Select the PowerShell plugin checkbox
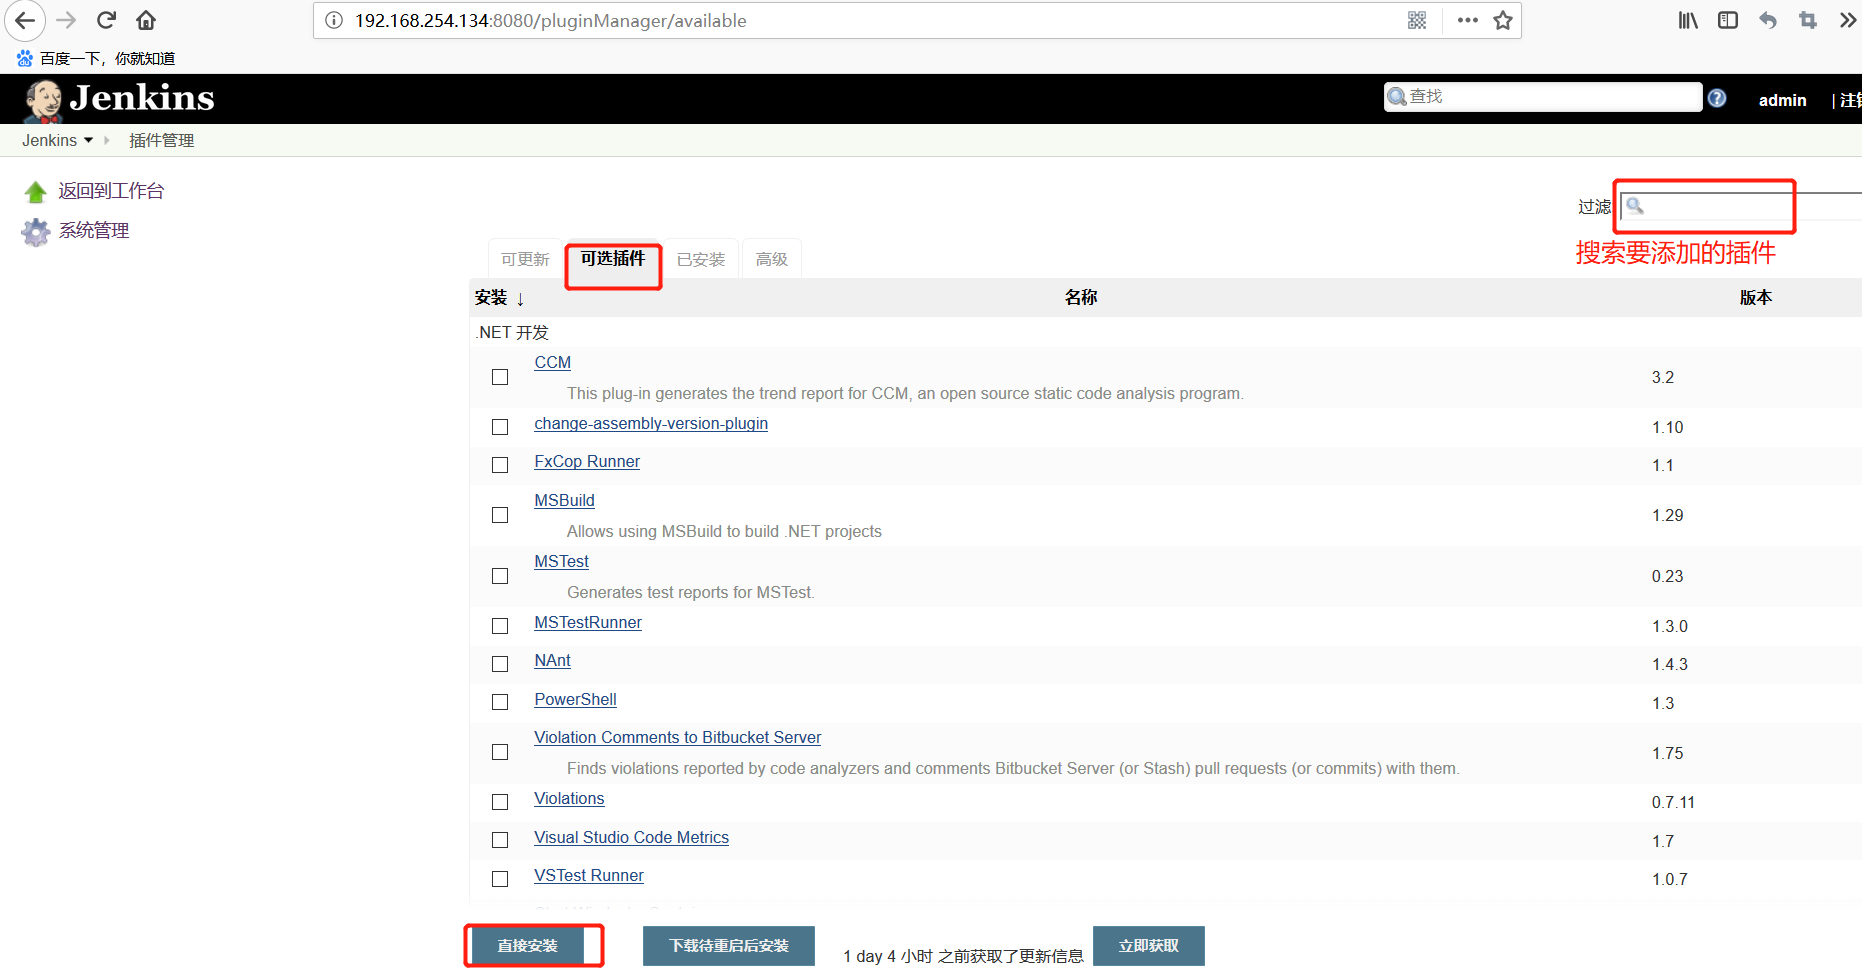The width and height of the screenshot is (1862, 972). (x=500, y=702)
